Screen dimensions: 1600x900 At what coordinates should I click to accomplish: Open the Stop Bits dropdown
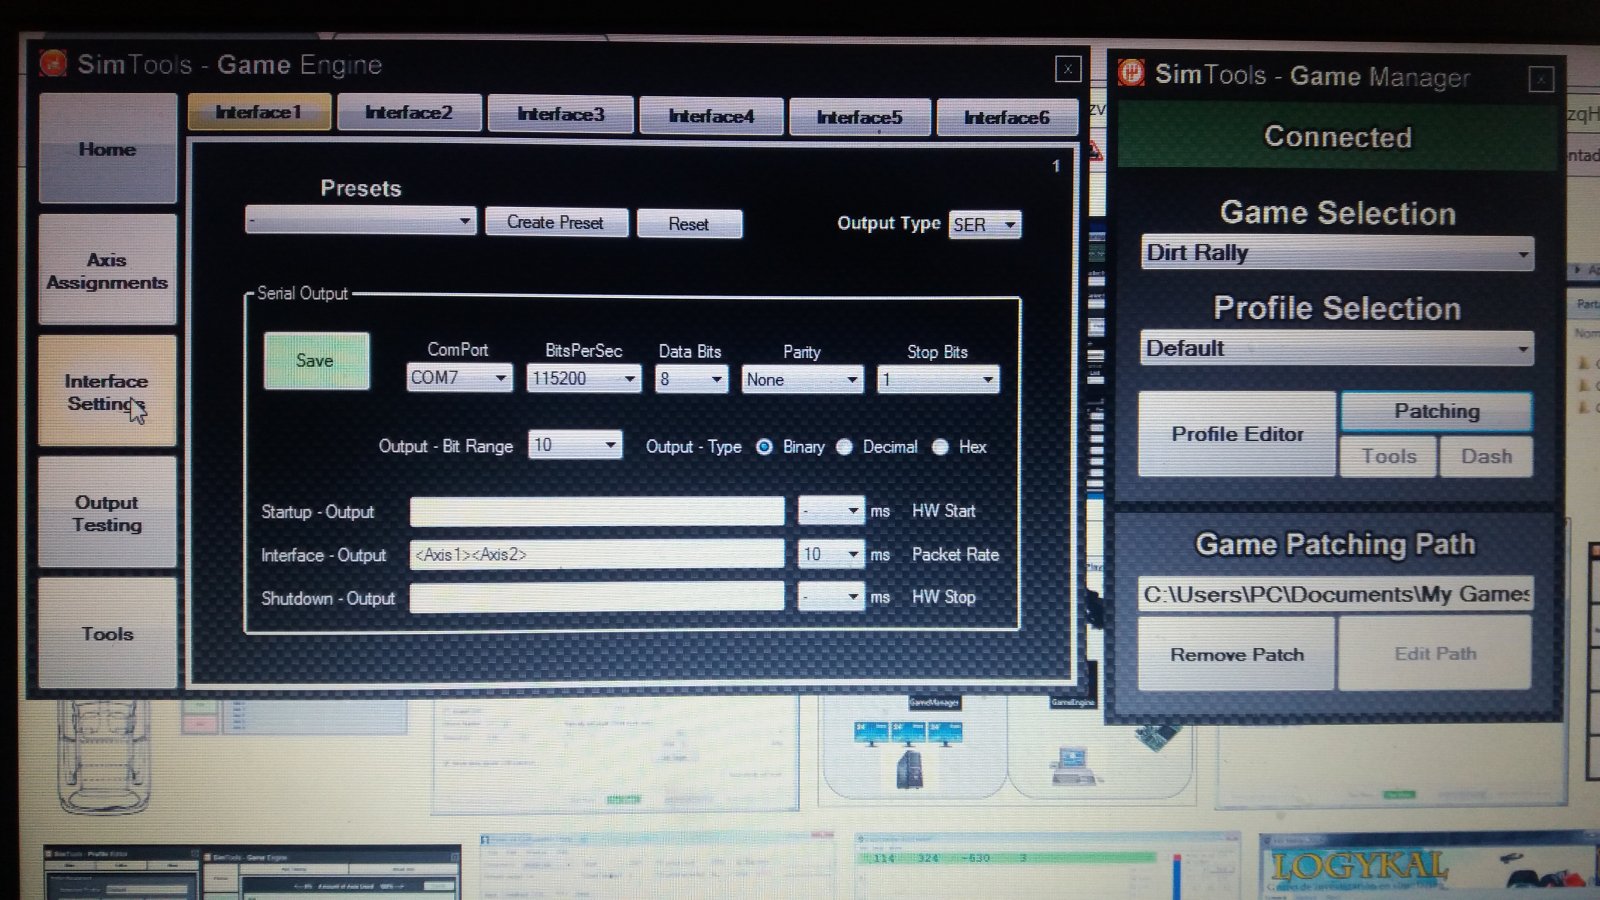[x=938, y=380]
